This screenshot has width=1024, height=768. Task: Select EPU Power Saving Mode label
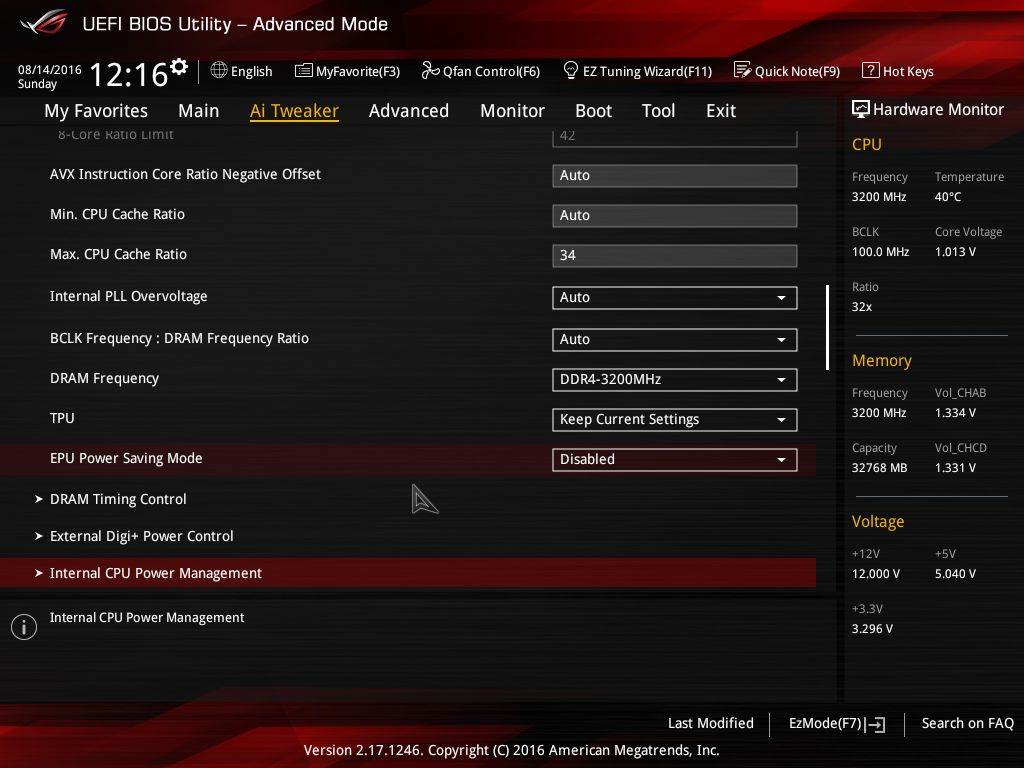tap(126, 458)
